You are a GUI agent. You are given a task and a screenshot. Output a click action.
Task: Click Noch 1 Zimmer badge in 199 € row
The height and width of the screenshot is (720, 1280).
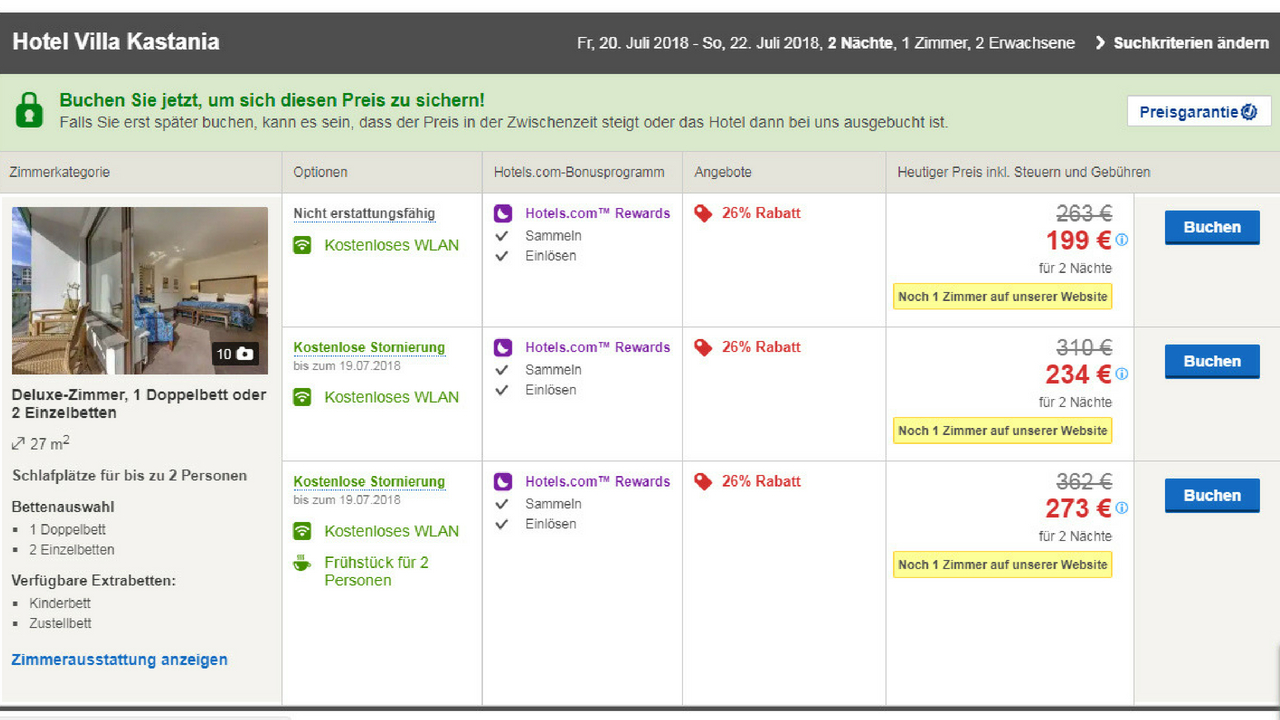[1003, 297]
